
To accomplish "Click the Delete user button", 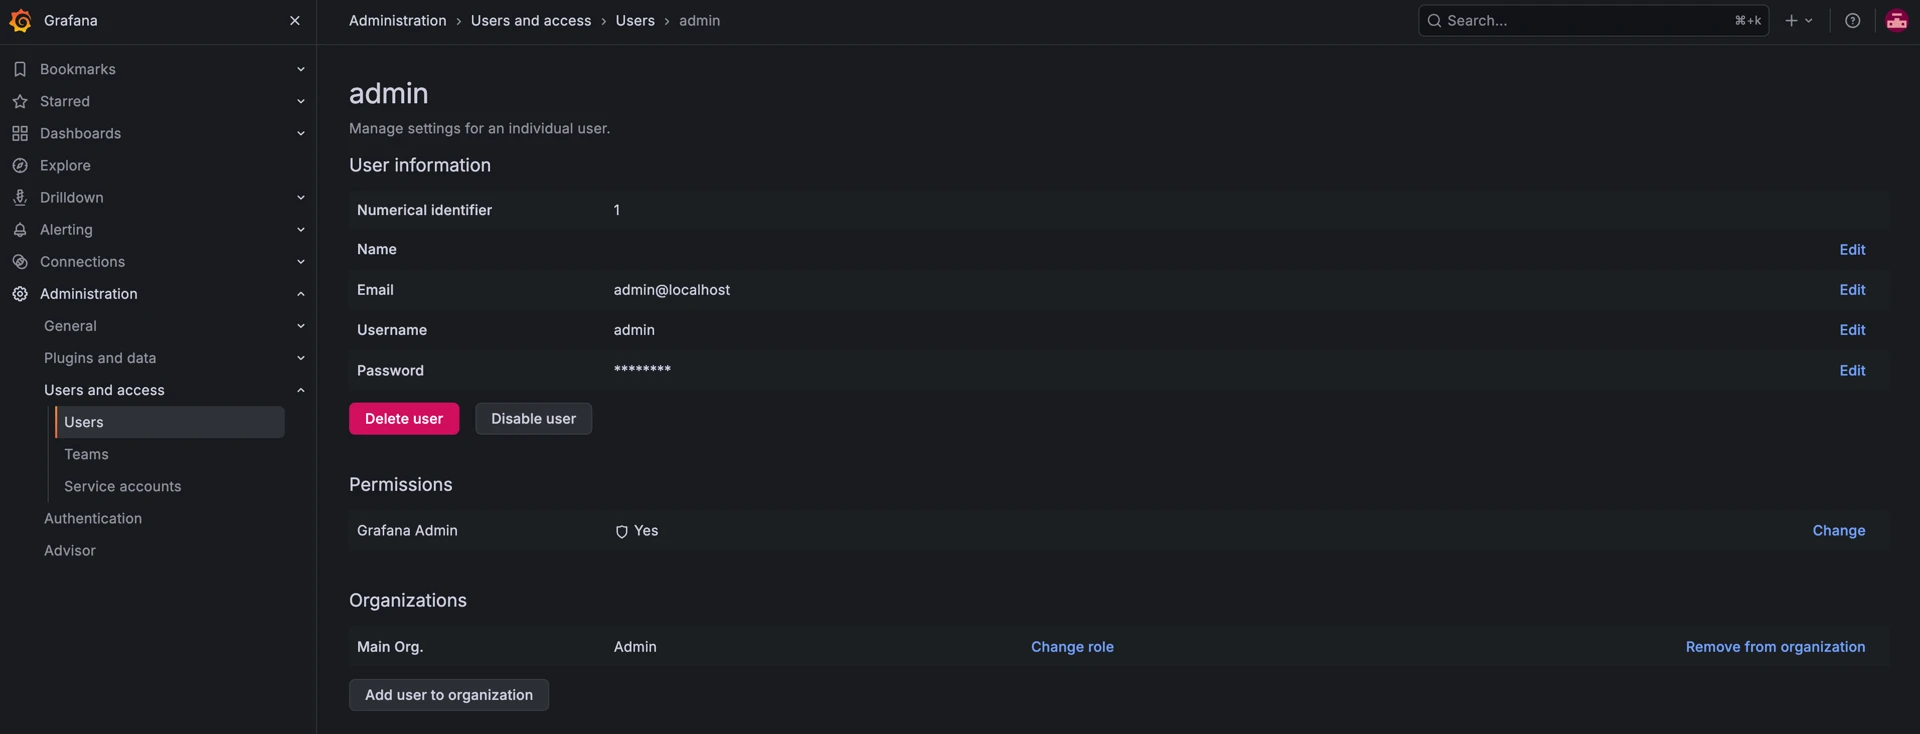I will [404, 418].
